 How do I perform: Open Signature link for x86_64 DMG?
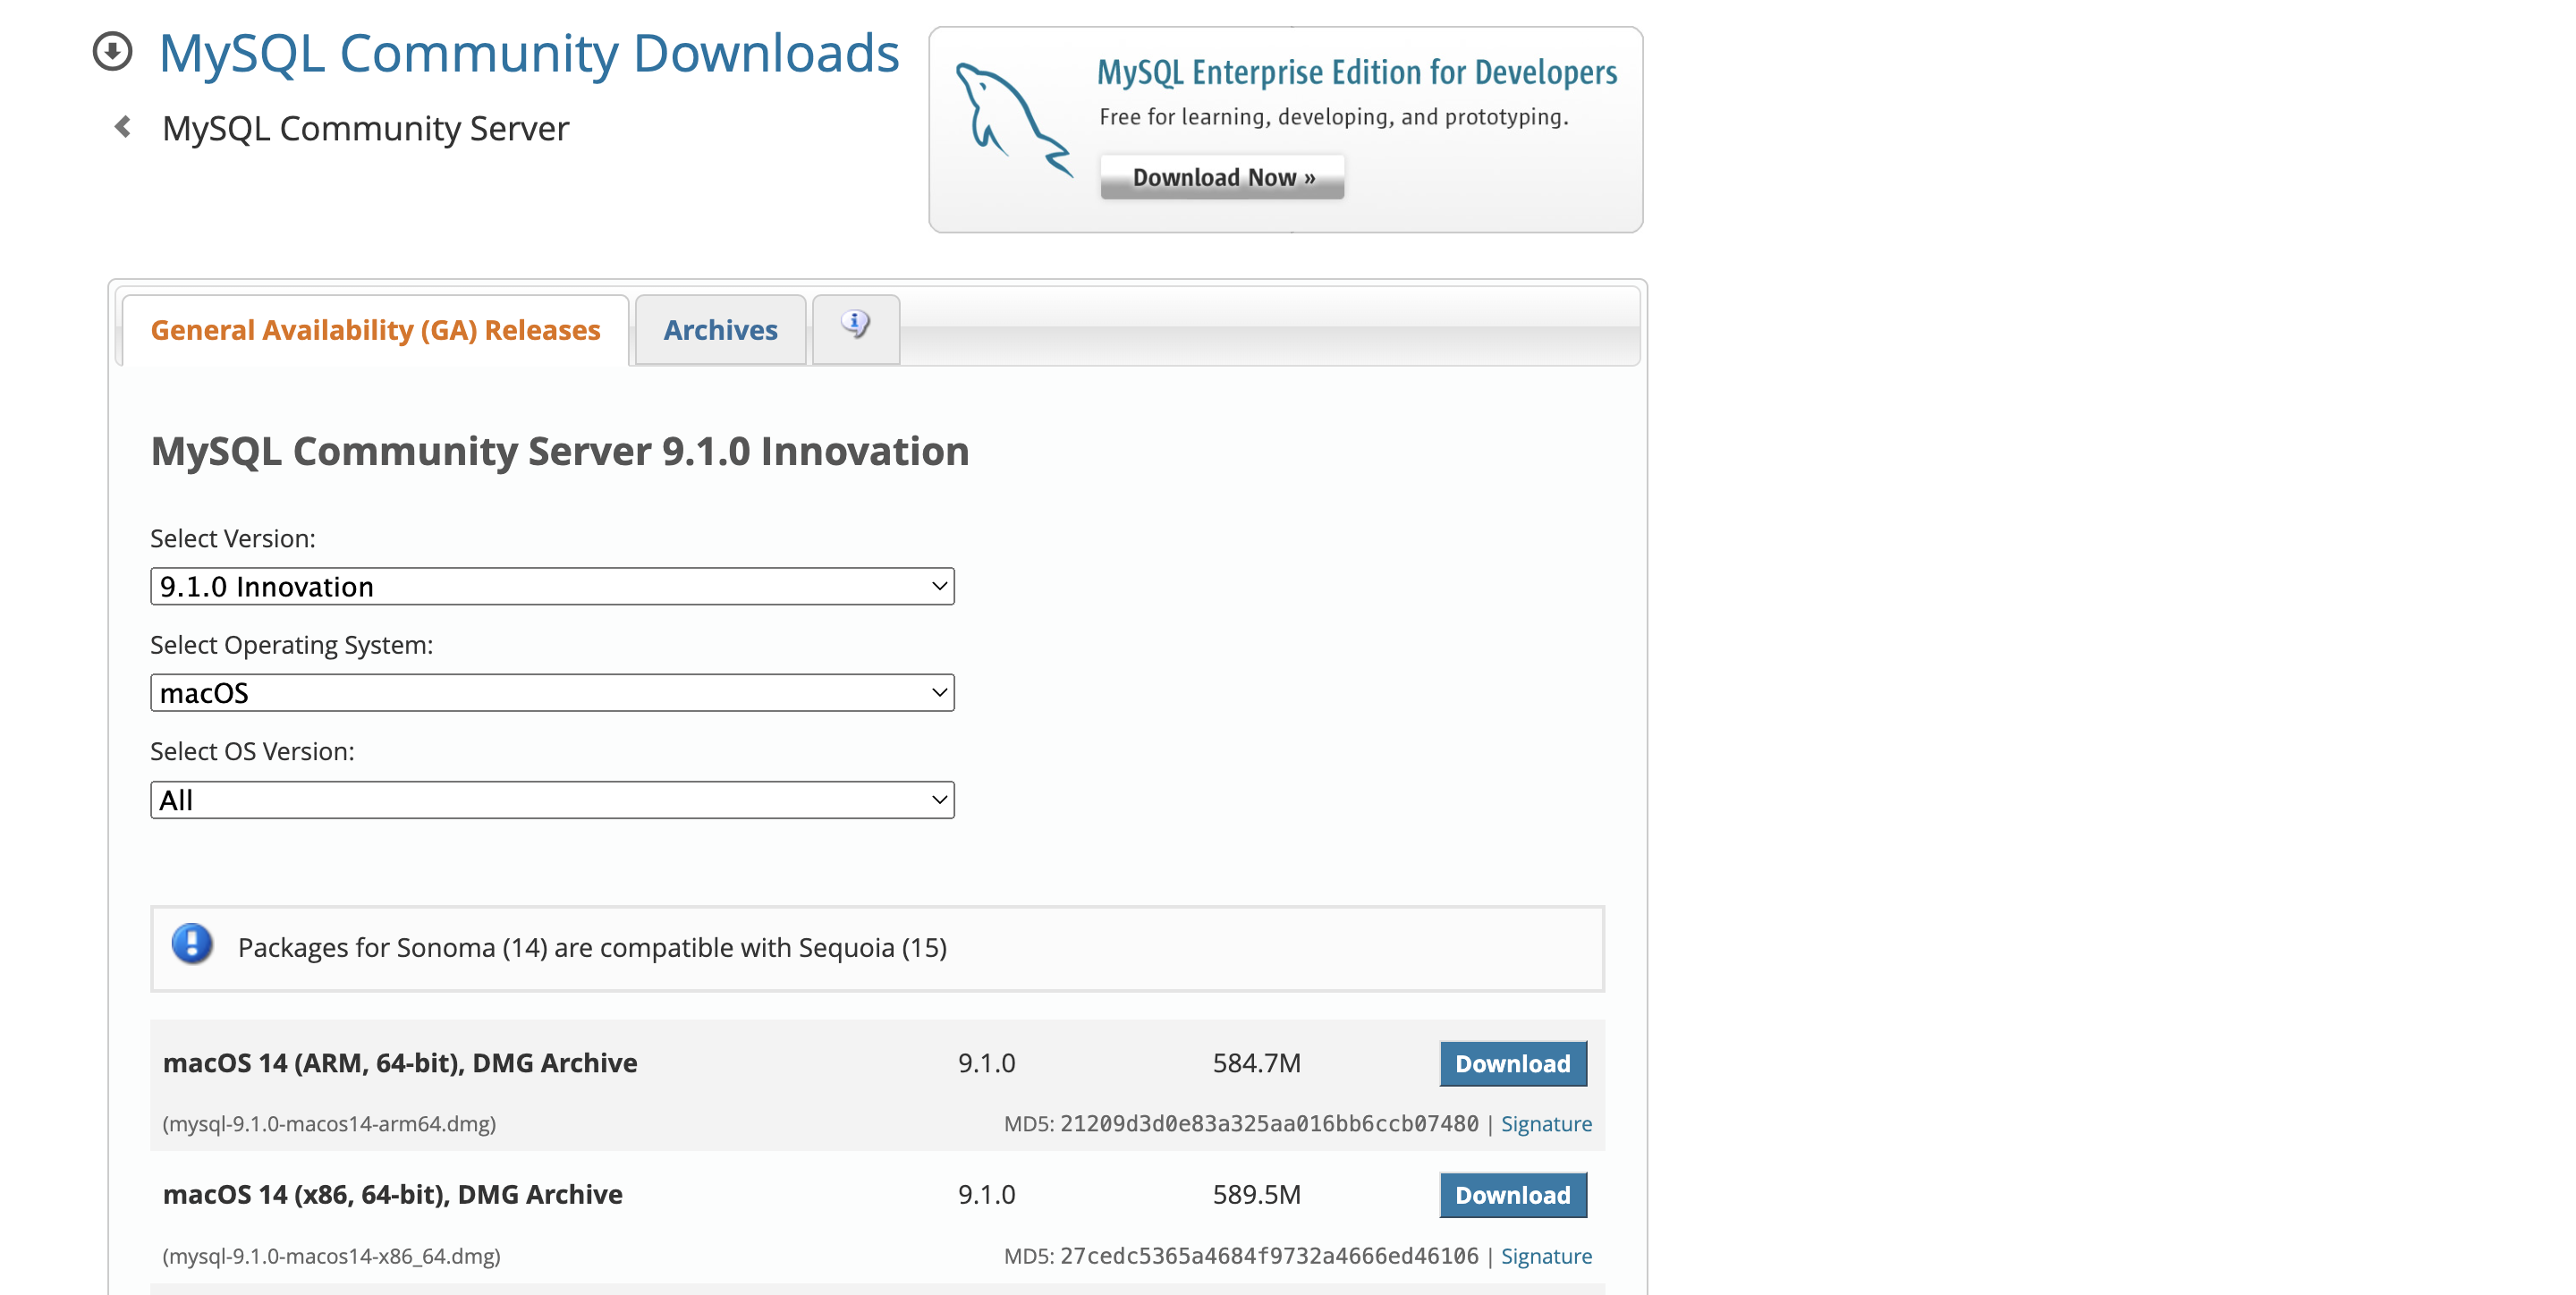[x=1545, y=1256]
